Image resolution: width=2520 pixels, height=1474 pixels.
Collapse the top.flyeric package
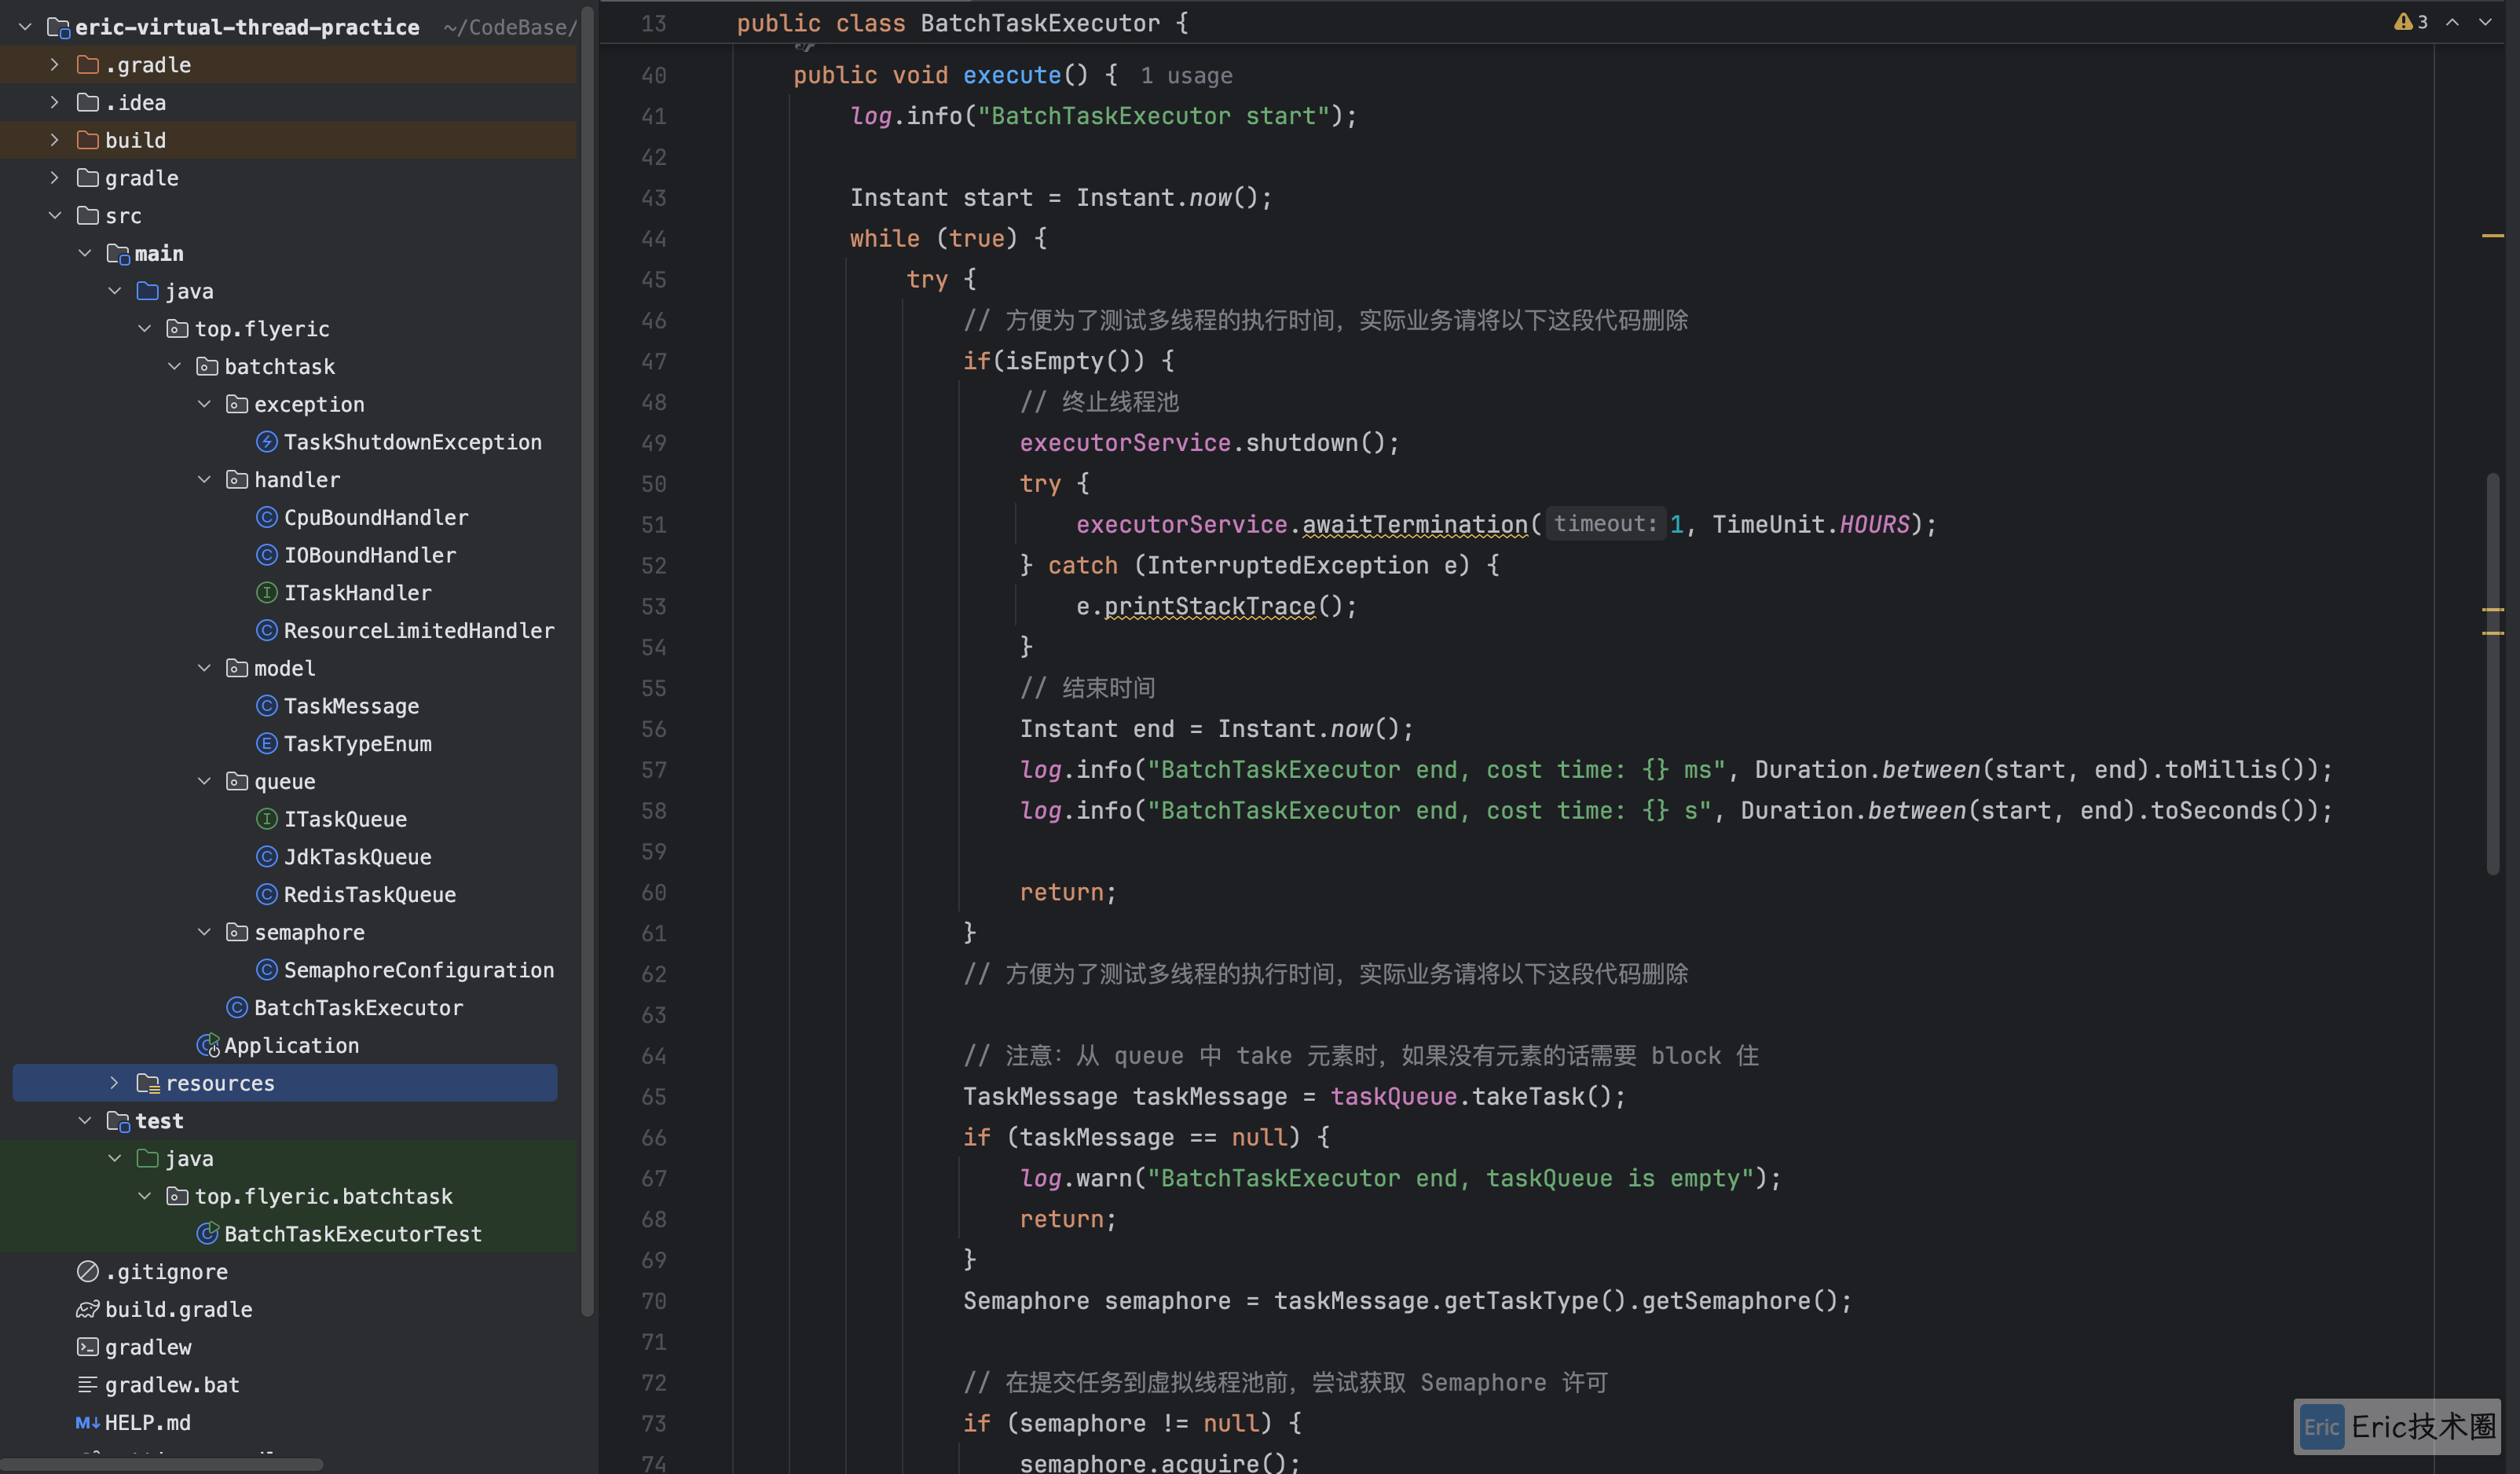[144, 329]
